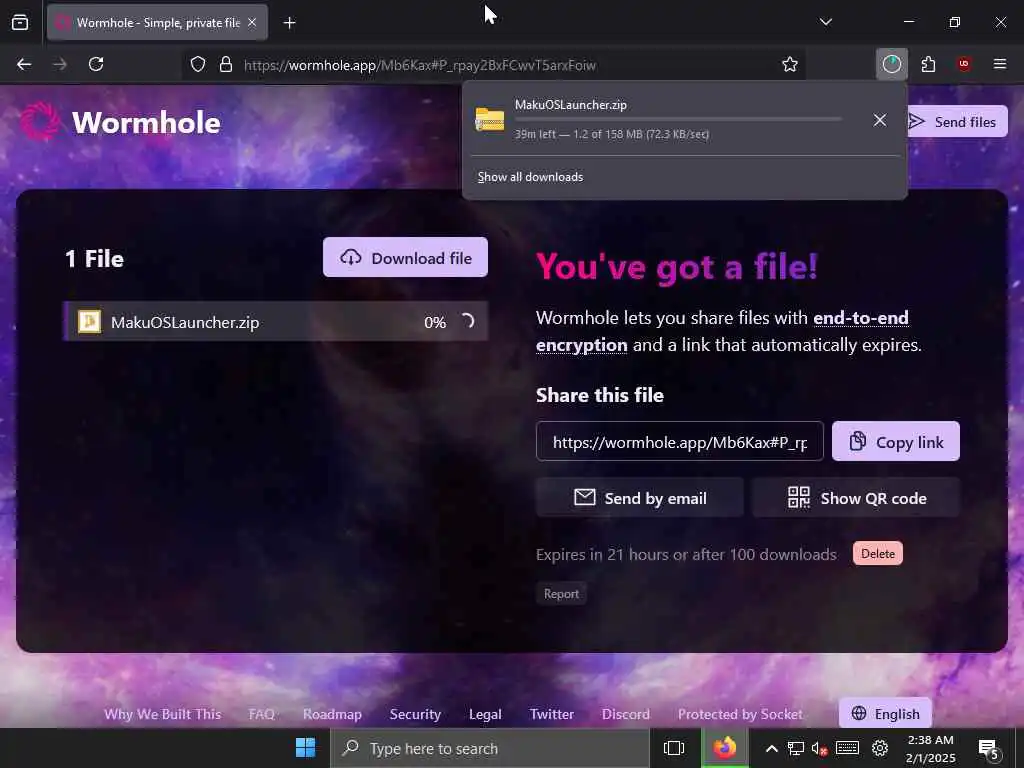Open the English language selector
This screenshot has width=1024, height=768.
tap(886, 713)
